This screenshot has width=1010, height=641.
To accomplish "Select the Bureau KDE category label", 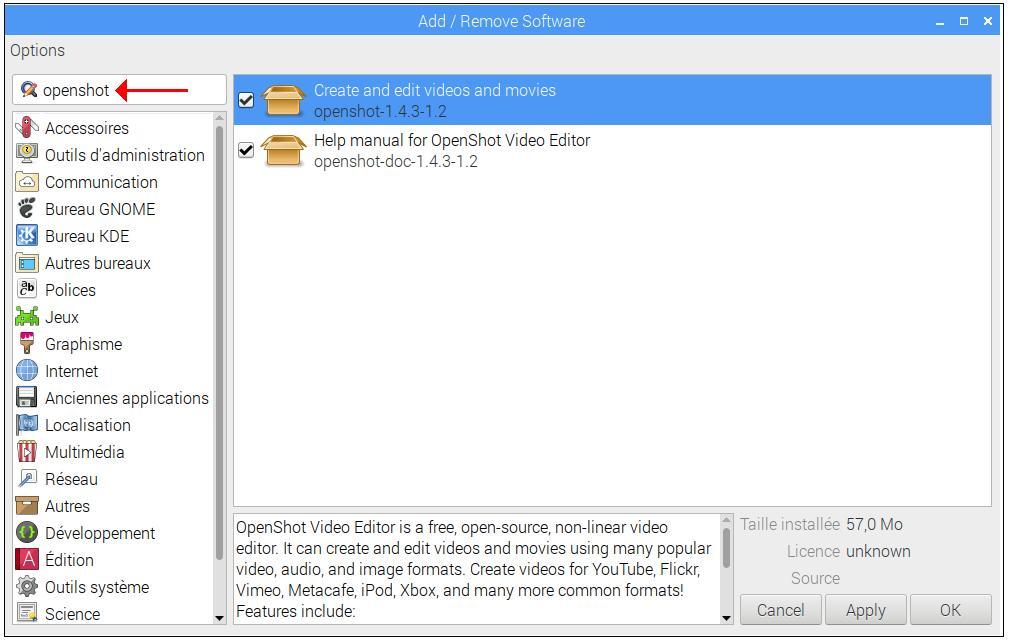I will click(87, 236).
